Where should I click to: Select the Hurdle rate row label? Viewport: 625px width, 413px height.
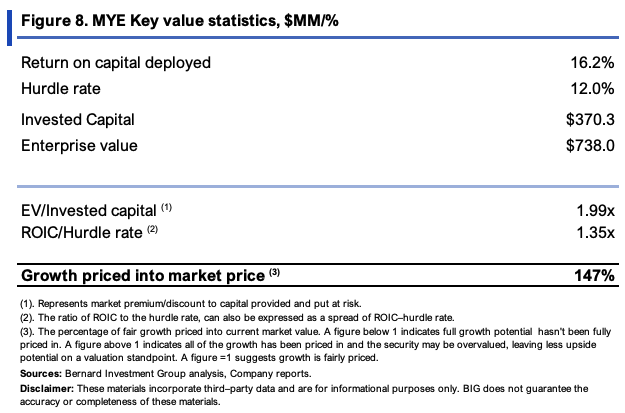(x=61, y=88)
